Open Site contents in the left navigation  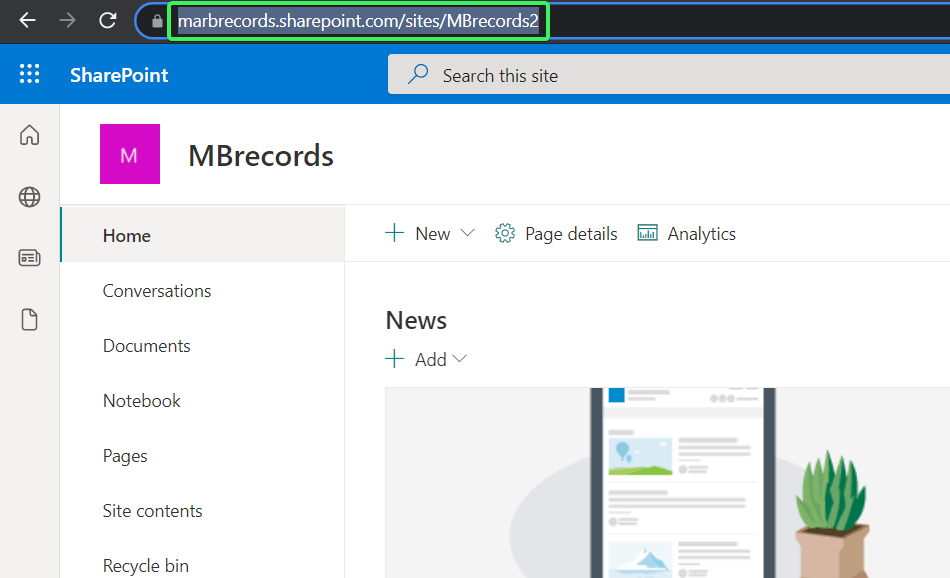point(153,511)
